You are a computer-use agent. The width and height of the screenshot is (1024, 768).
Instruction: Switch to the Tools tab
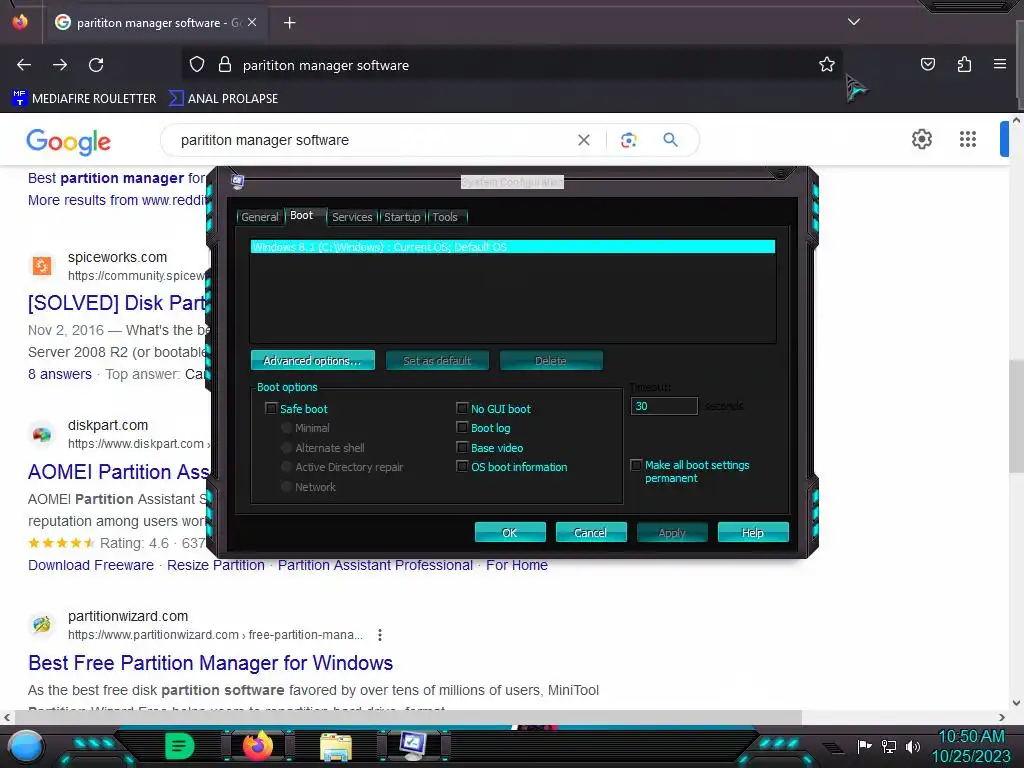click(x=445, y=217)
